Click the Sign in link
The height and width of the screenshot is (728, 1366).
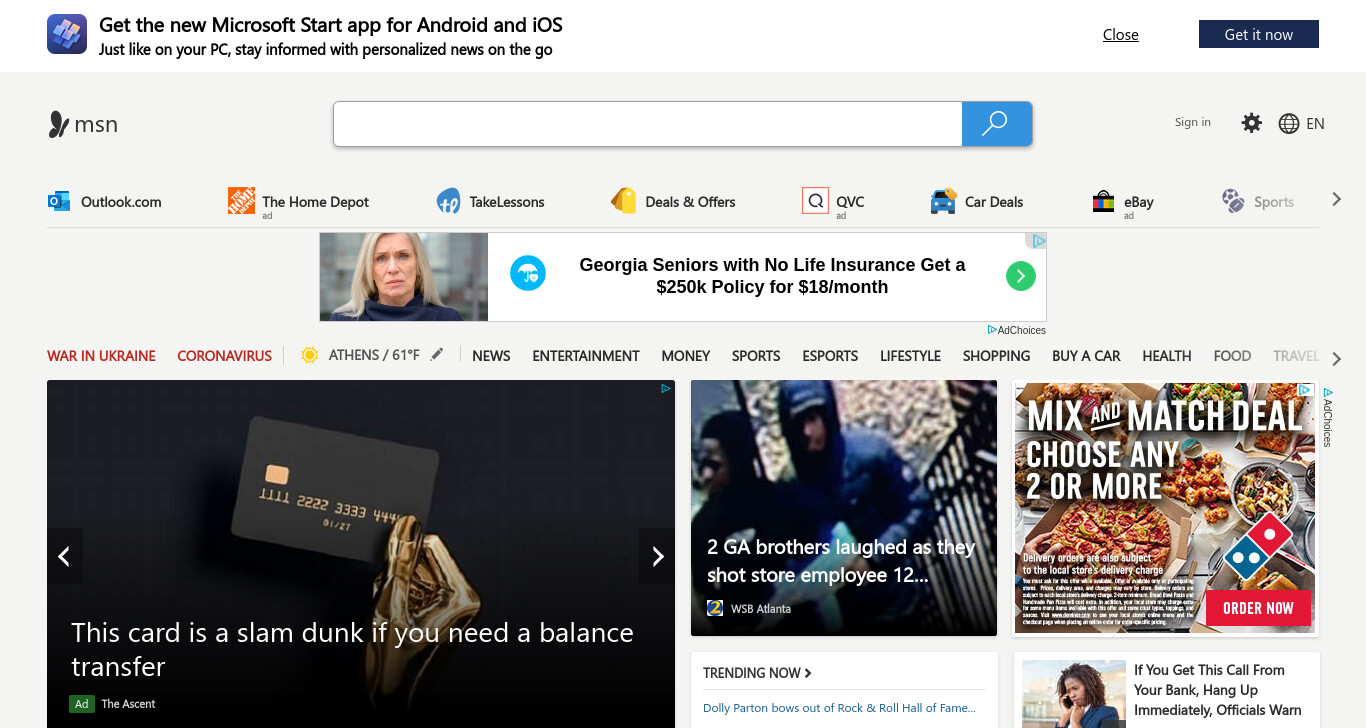(x=1192, y=122)
